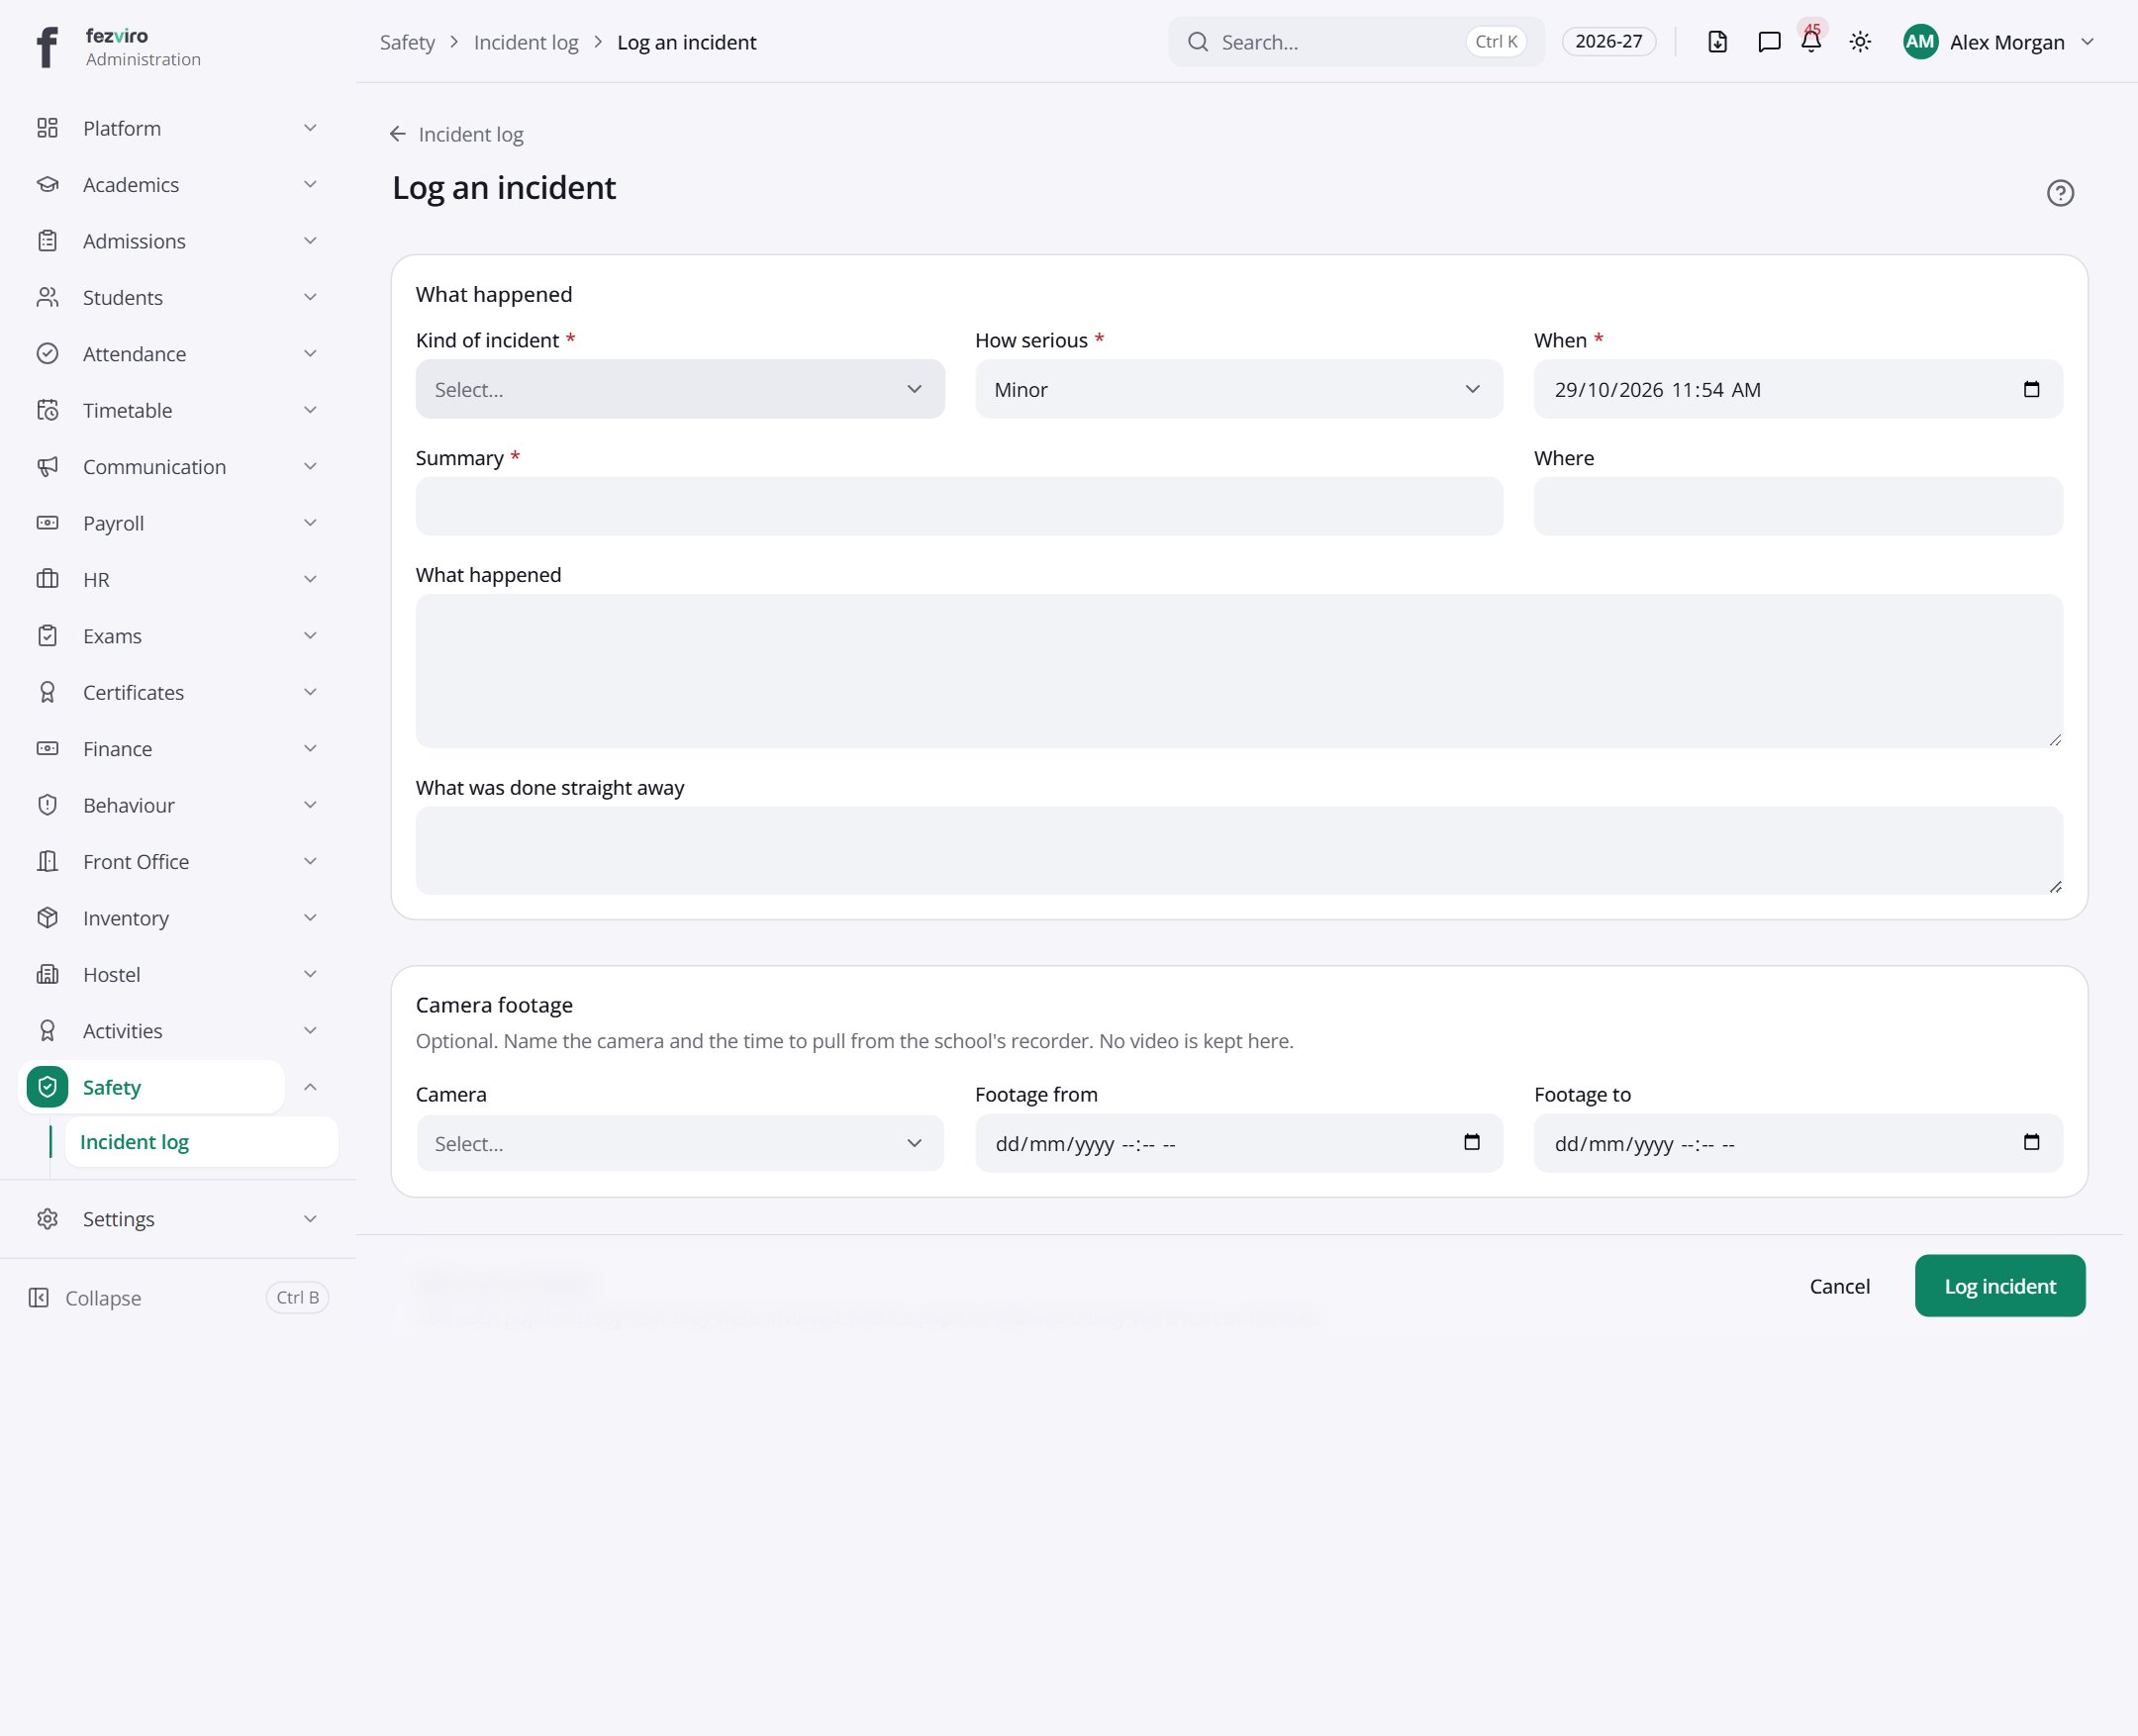Viewport: 2138px width, 1736px height.
Task: Click the Platform grid icon in sidebar
Action: (47, 128)
